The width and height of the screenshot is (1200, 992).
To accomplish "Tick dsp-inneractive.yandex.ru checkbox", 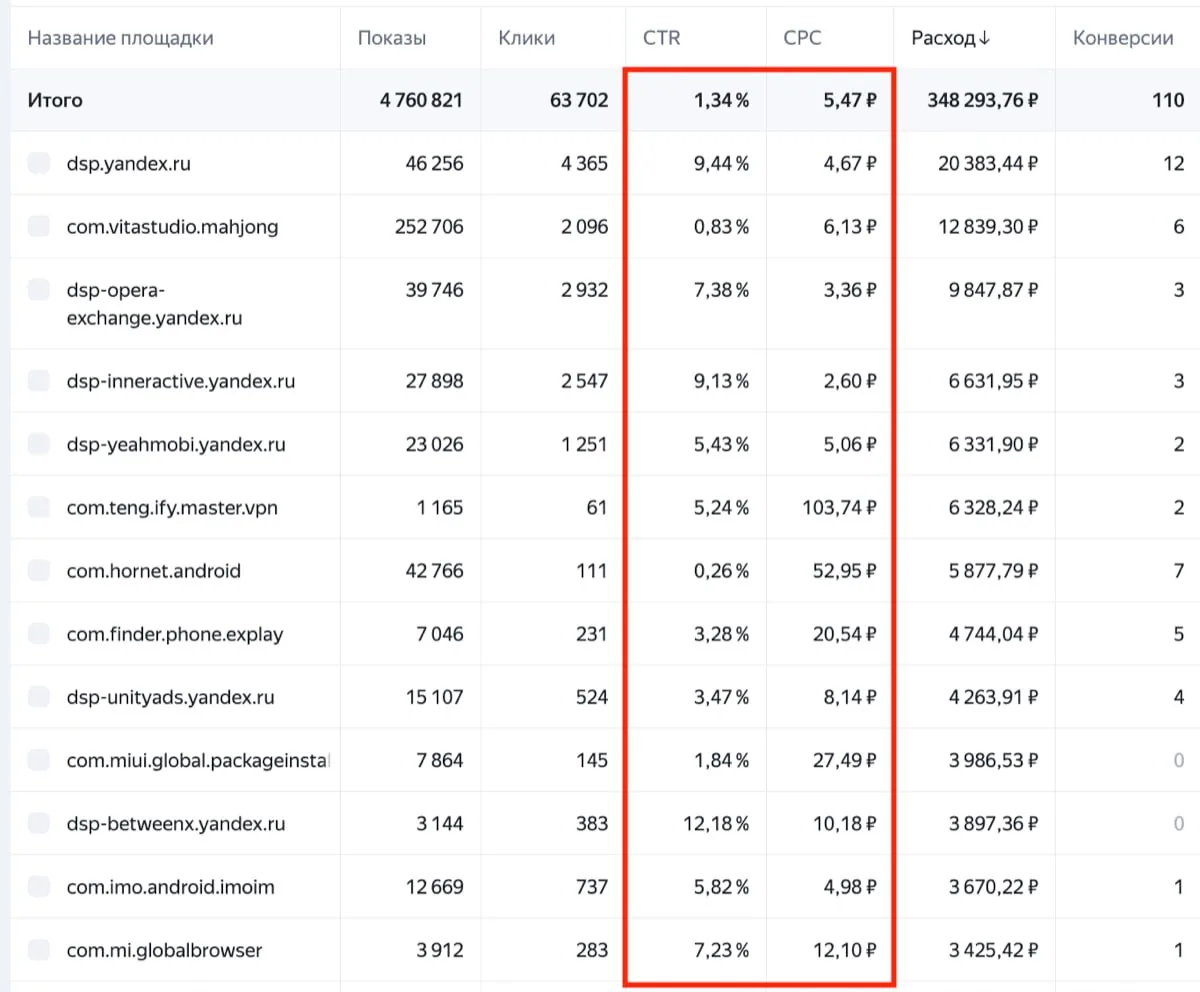I will coord(39,380).
